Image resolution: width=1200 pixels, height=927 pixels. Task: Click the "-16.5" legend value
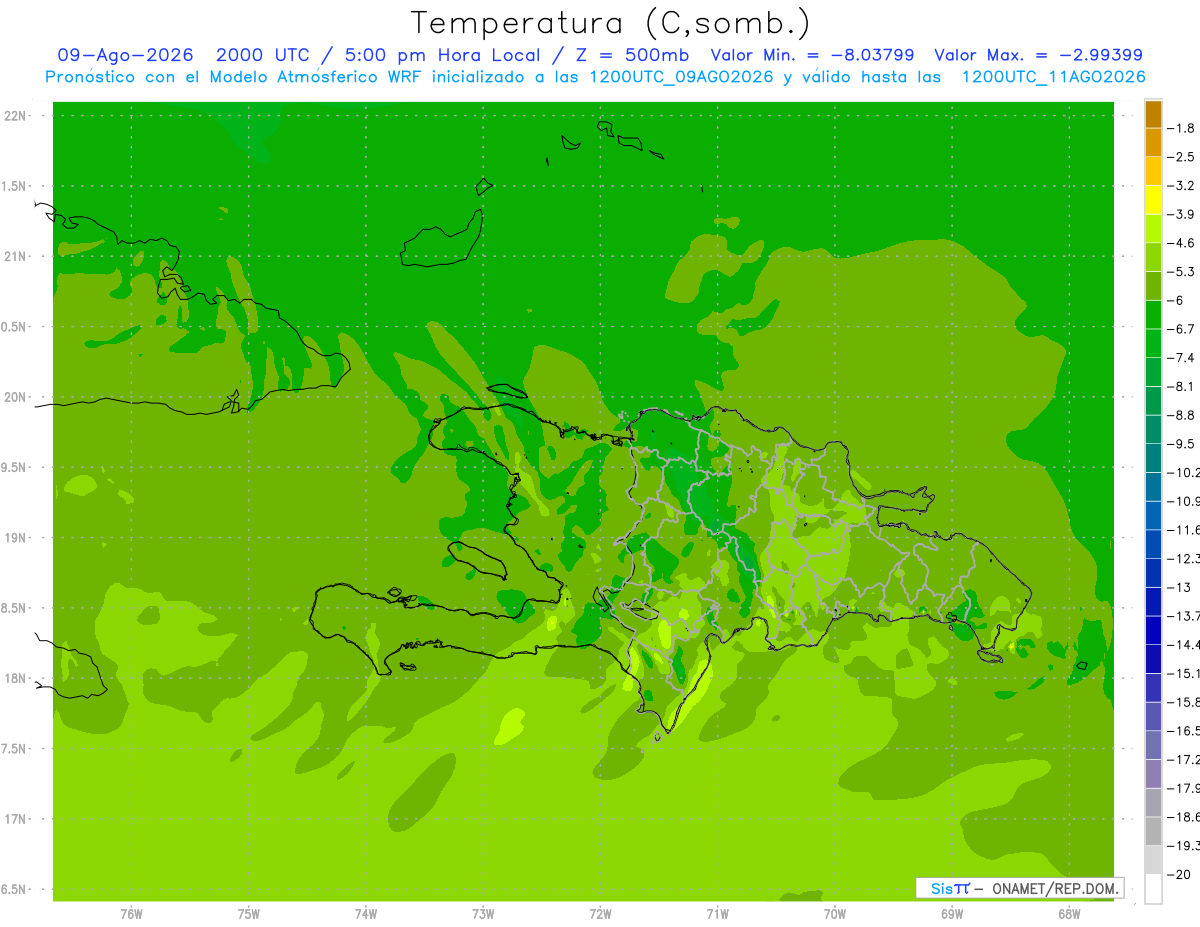coord(1184,731)
